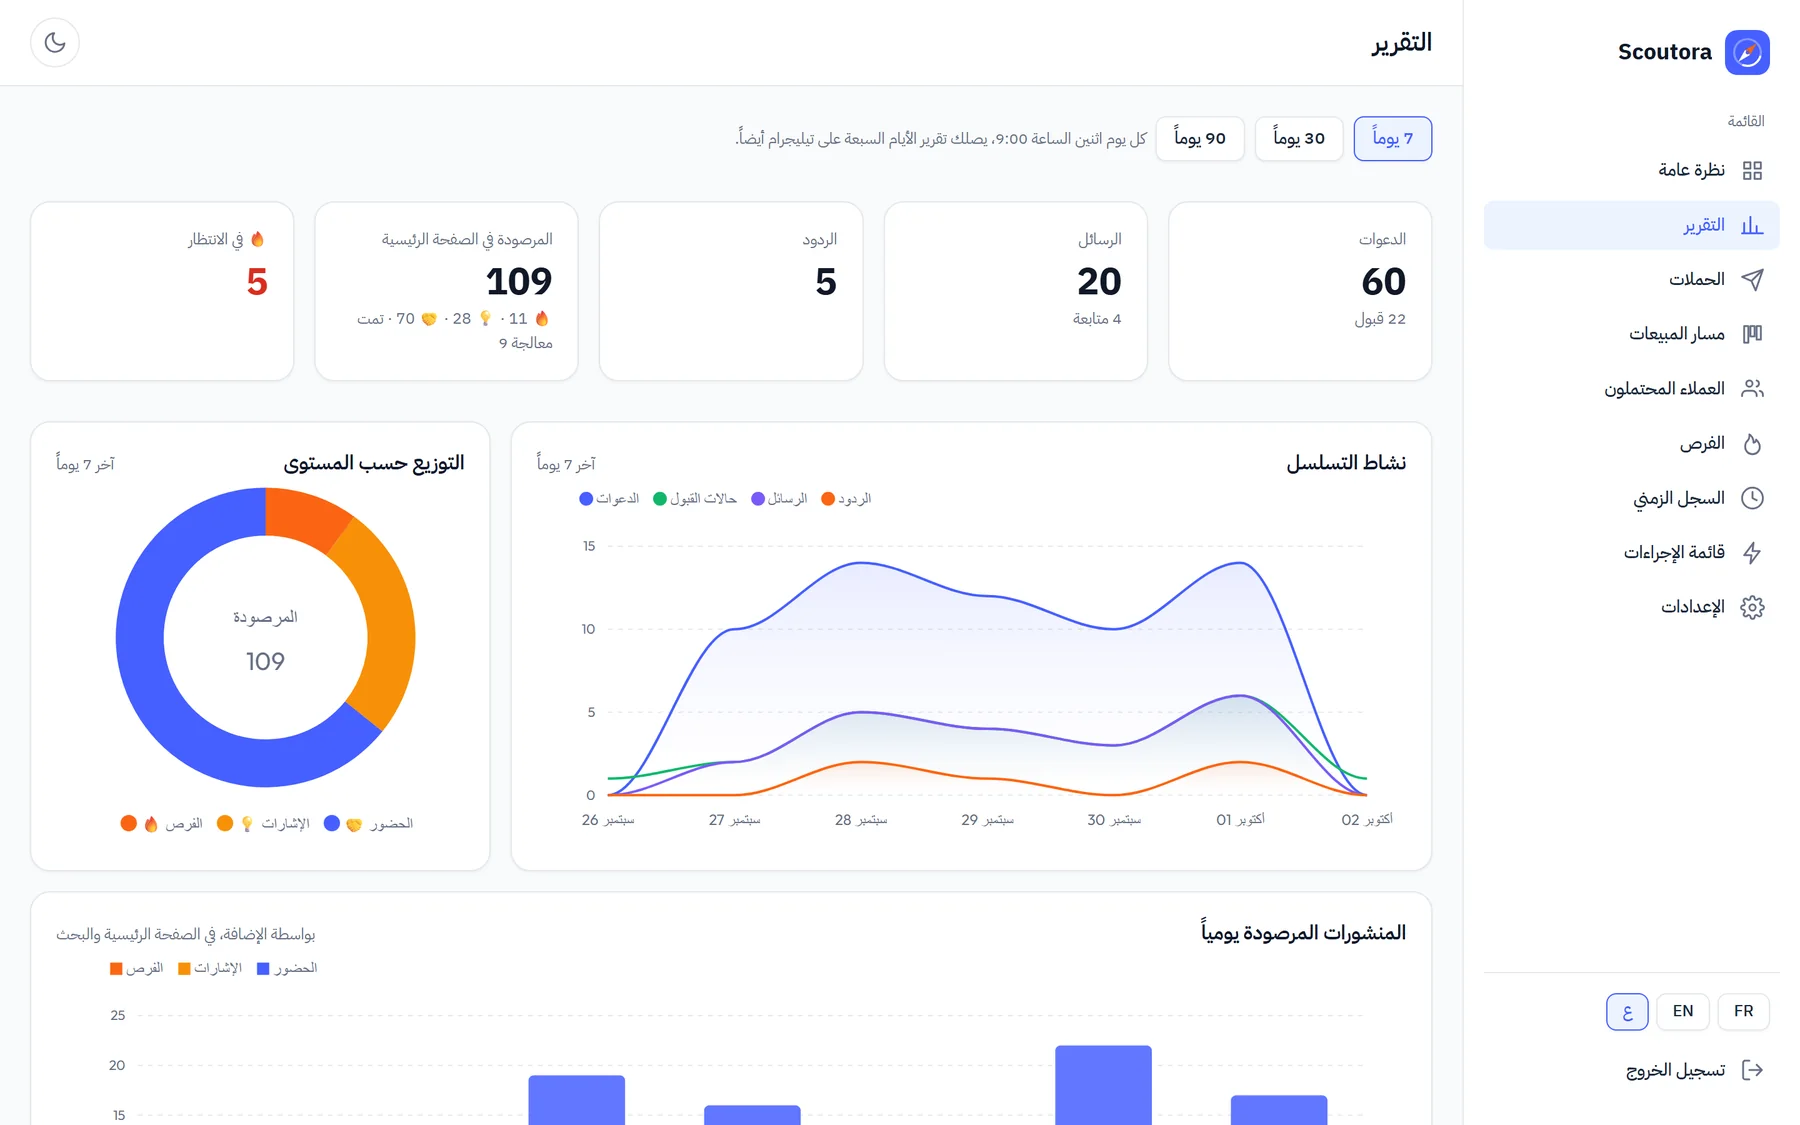Go to مسار المبيعات page
This screenshot has height=1125, width=1800.
click(x=1632, y=334)
